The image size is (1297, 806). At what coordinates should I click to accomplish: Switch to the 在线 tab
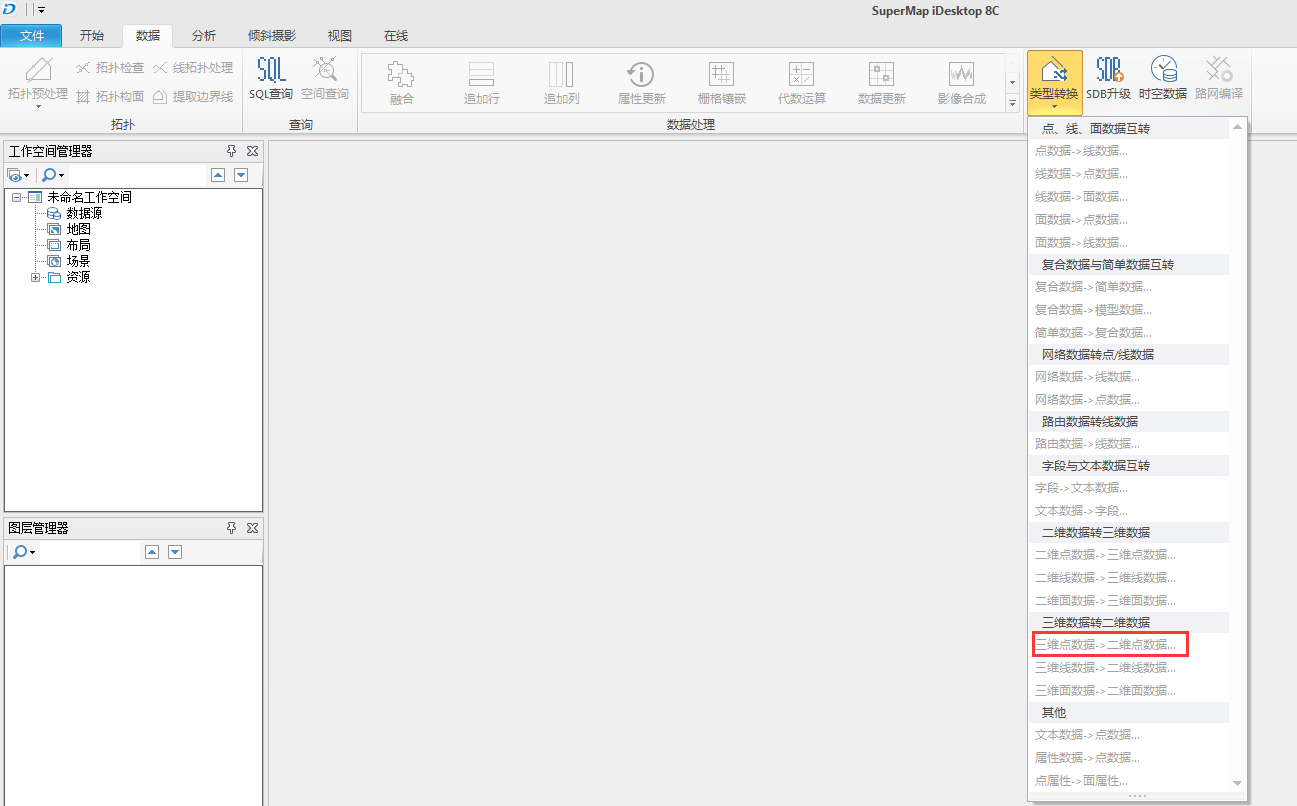coord(396,35)
